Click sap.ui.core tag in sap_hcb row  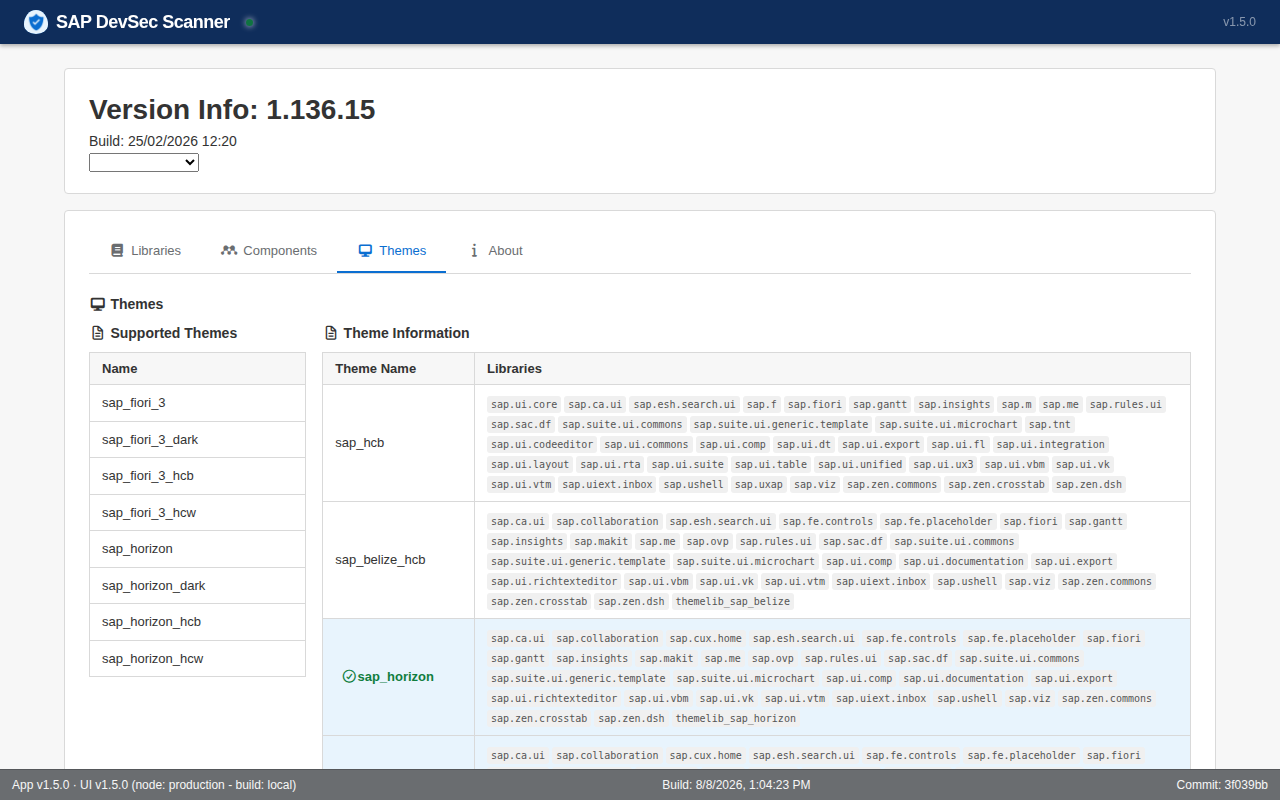point(524,405)
